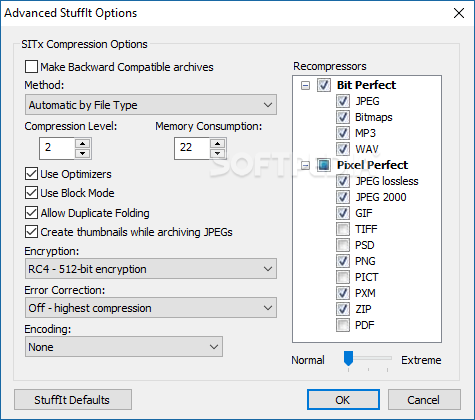Toggle the Pixel Perfect group checkbox
475x420 pixels.
(323, 165)
